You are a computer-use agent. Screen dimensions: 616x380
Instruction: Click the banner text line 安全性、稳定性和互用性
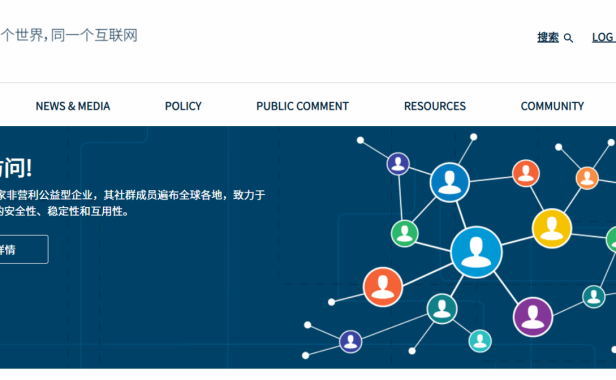pos(64,211)
